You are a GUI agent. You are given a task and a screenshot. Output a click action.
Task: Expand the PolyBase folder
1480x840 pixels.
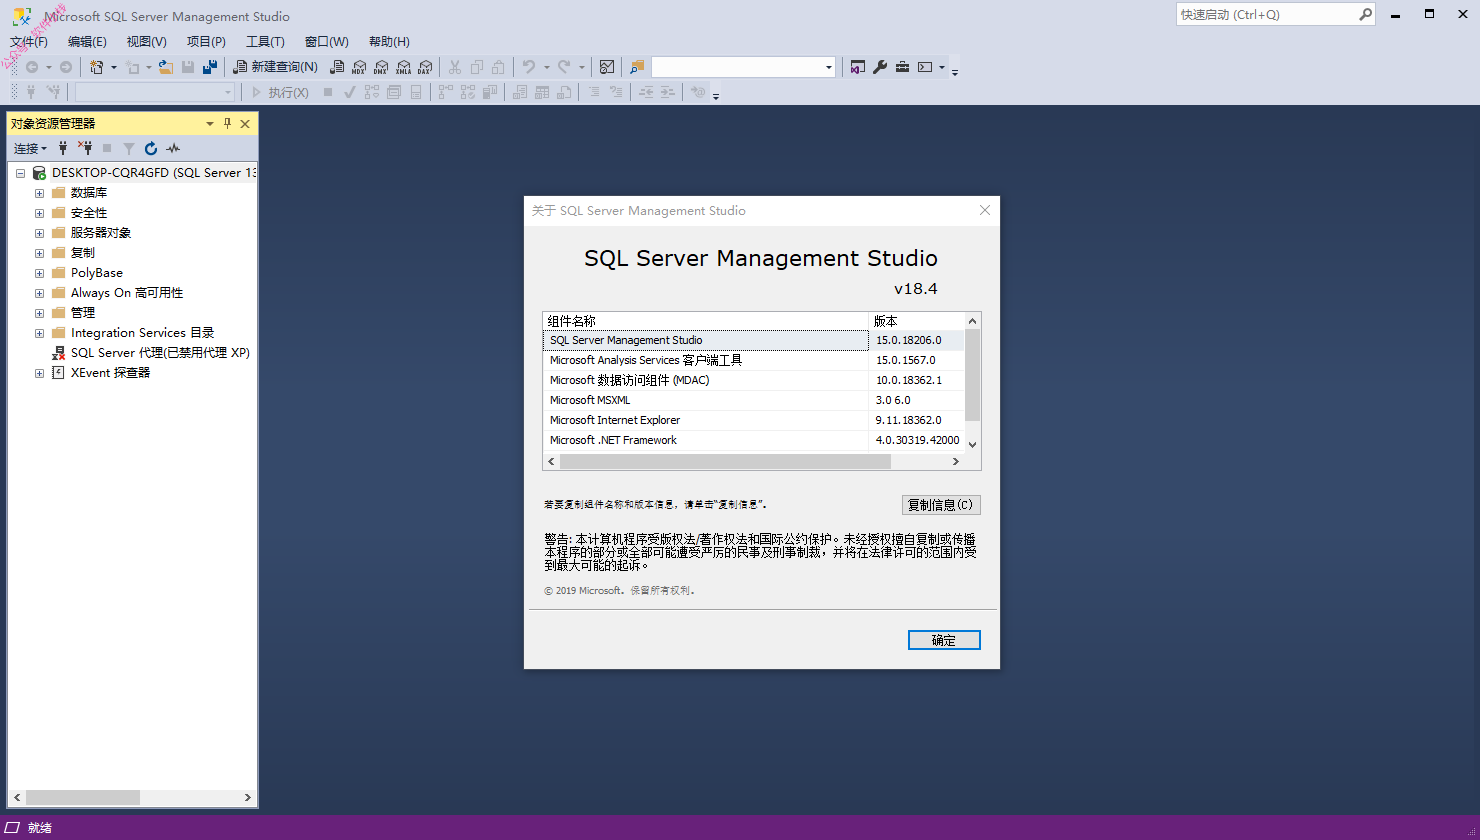point(39,272)
